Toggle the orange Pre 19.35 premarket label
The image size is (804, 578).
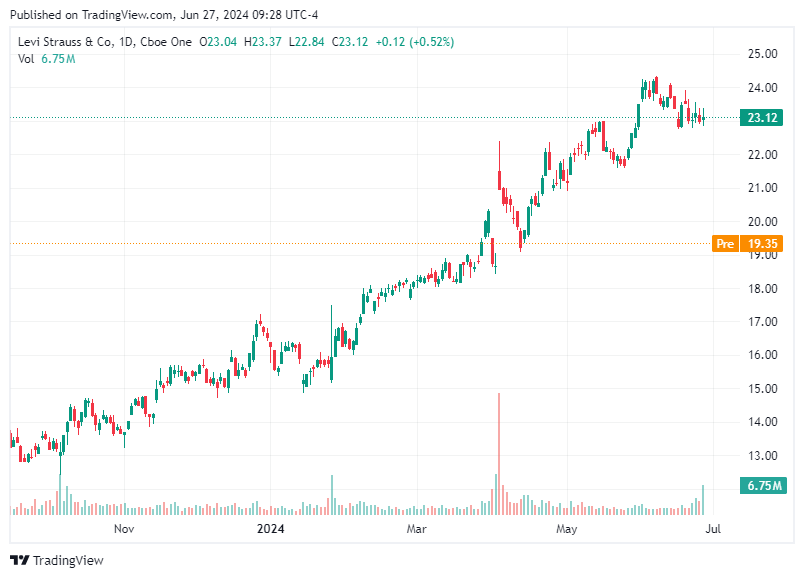click(x=747, y=242)
